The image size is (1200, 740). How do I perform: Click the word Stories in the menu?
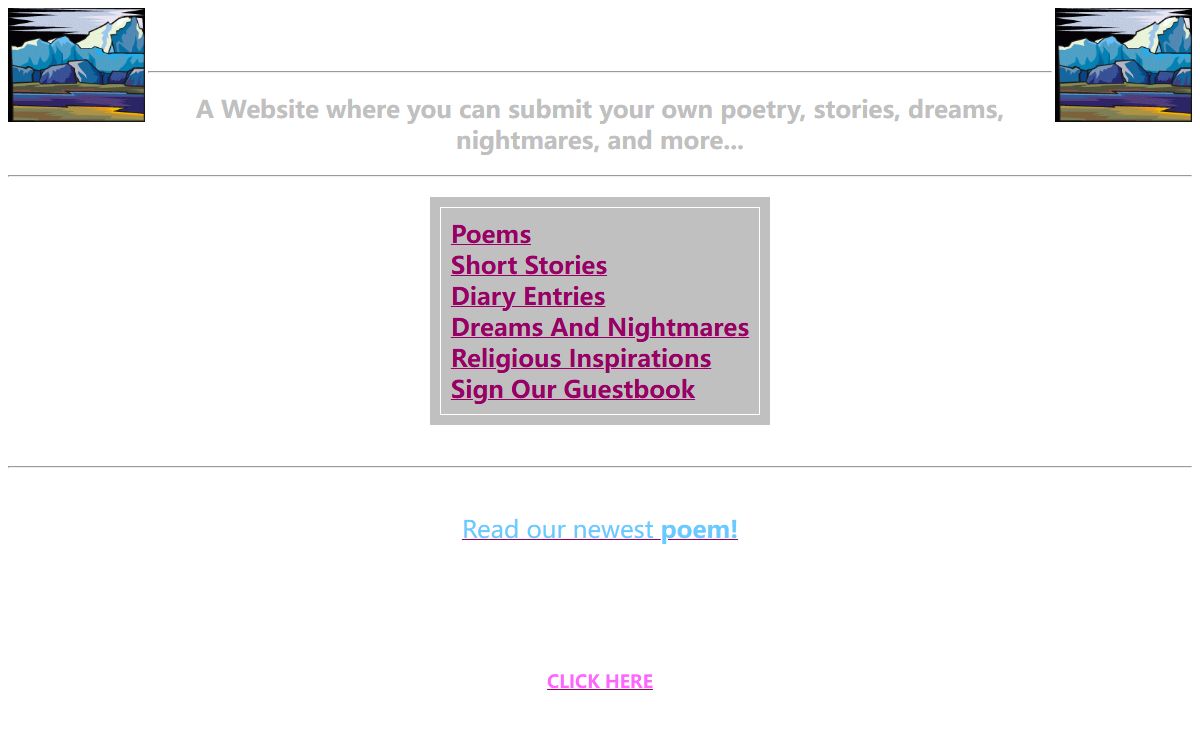click(565, 265)
